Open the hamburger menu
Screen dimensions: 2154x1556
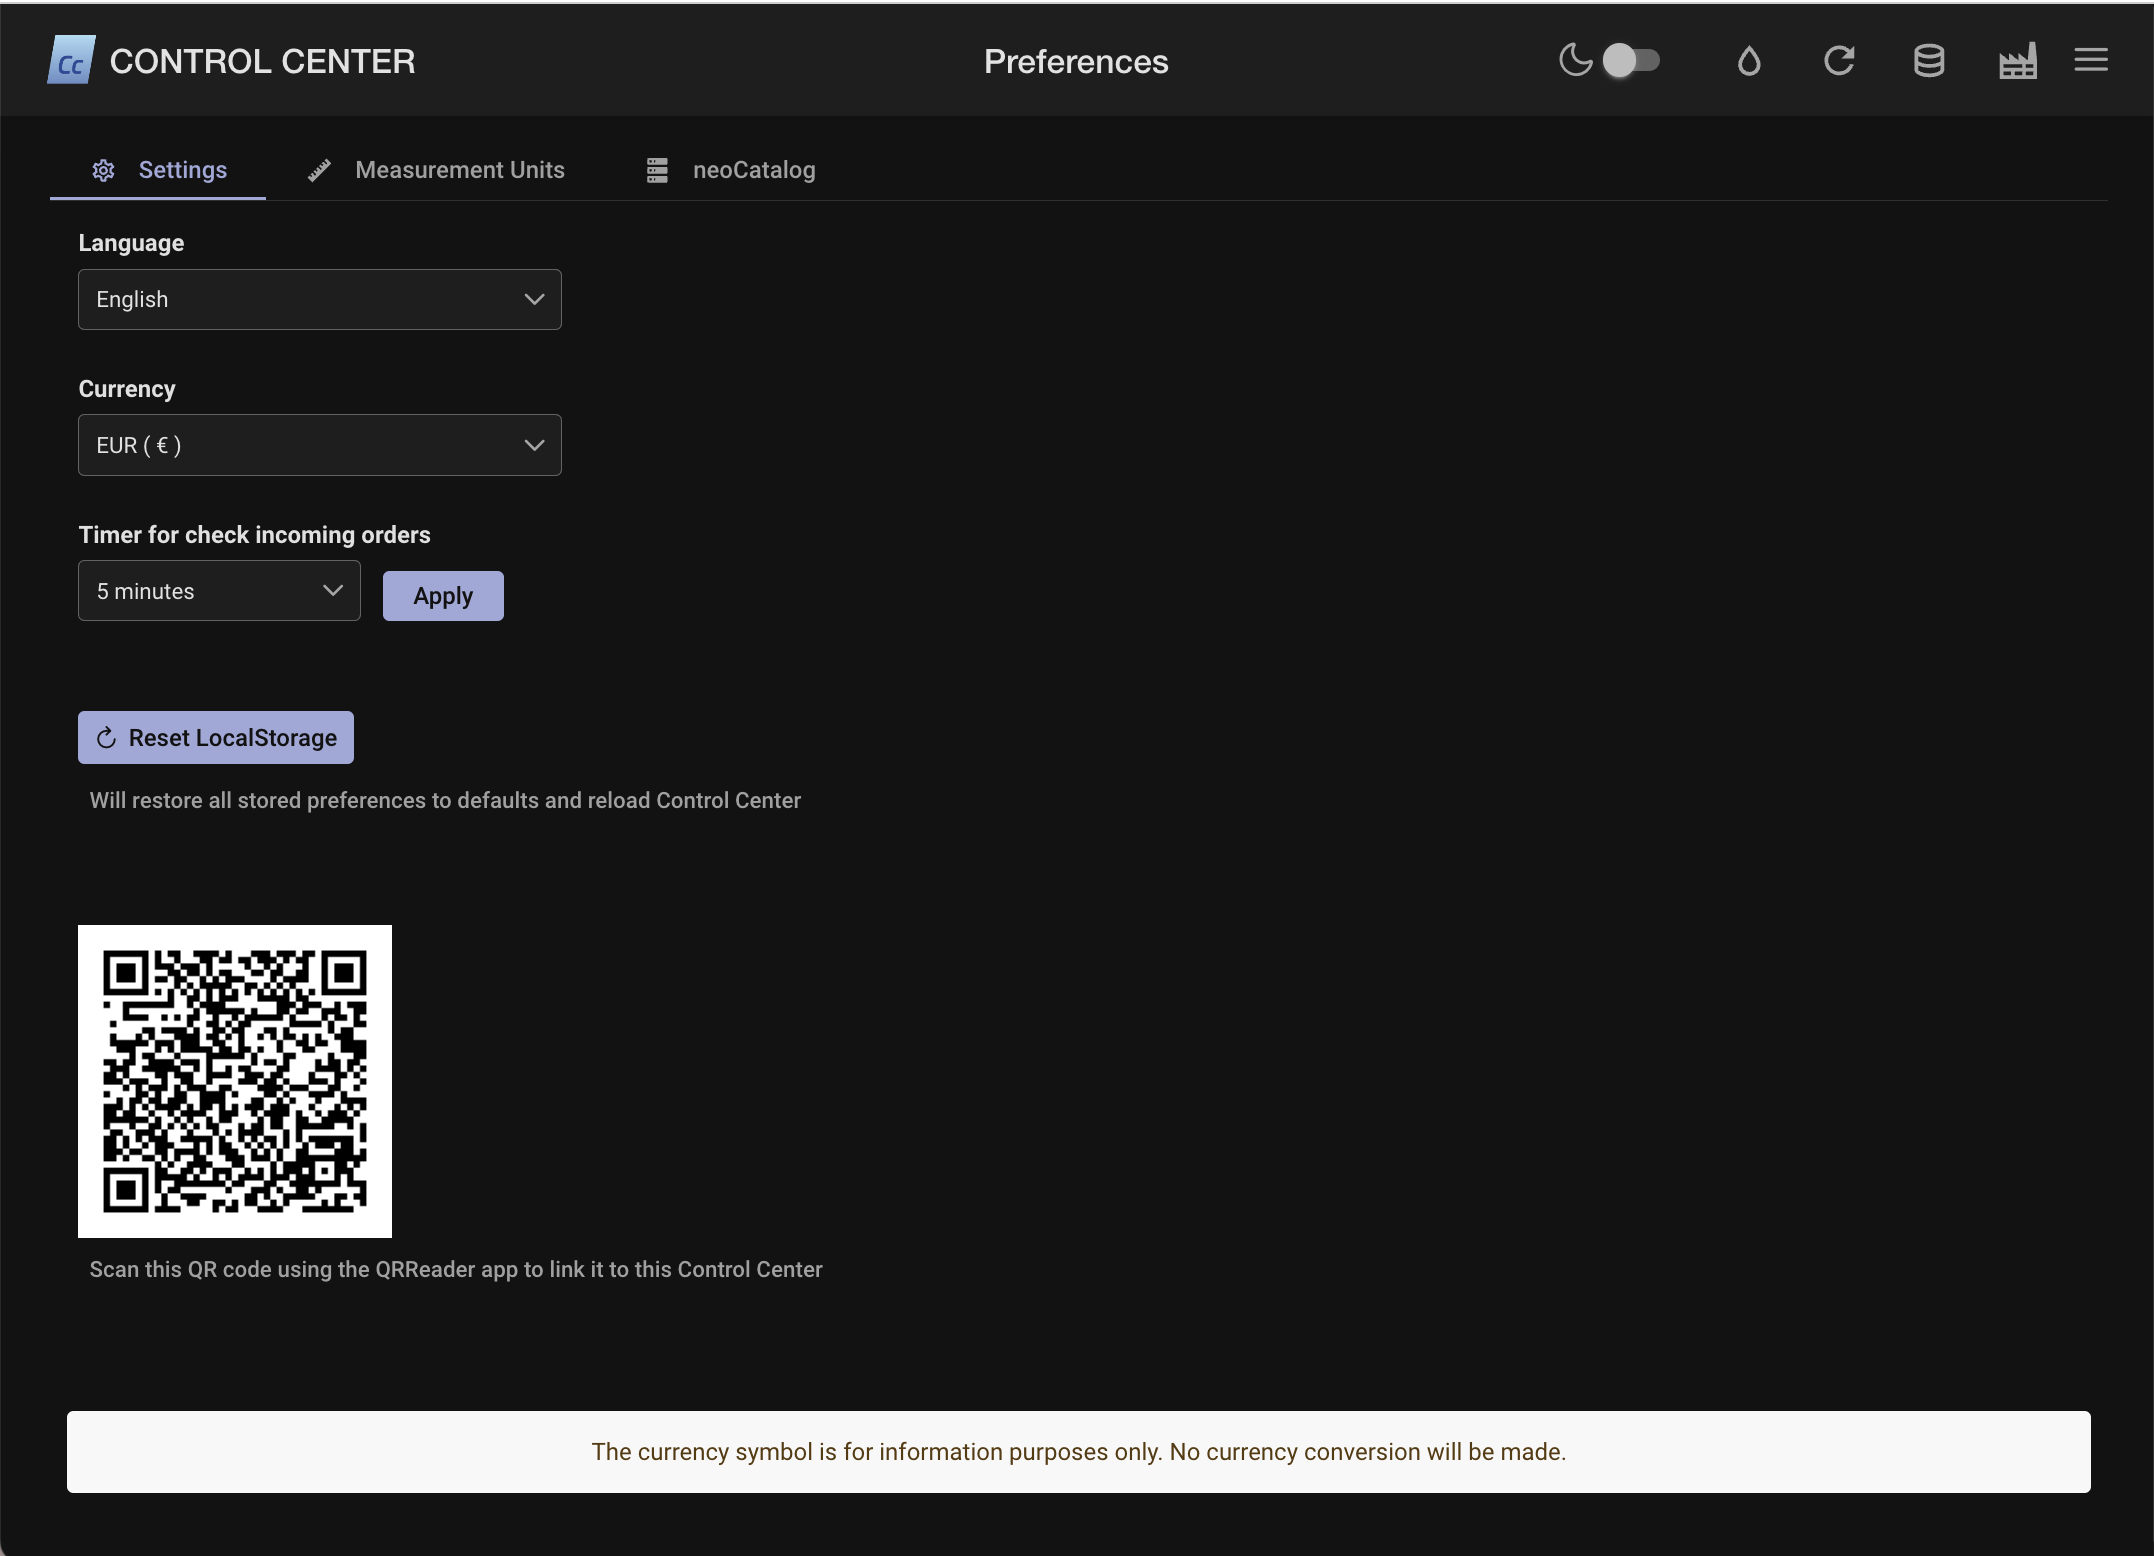tap(2090, 60)
